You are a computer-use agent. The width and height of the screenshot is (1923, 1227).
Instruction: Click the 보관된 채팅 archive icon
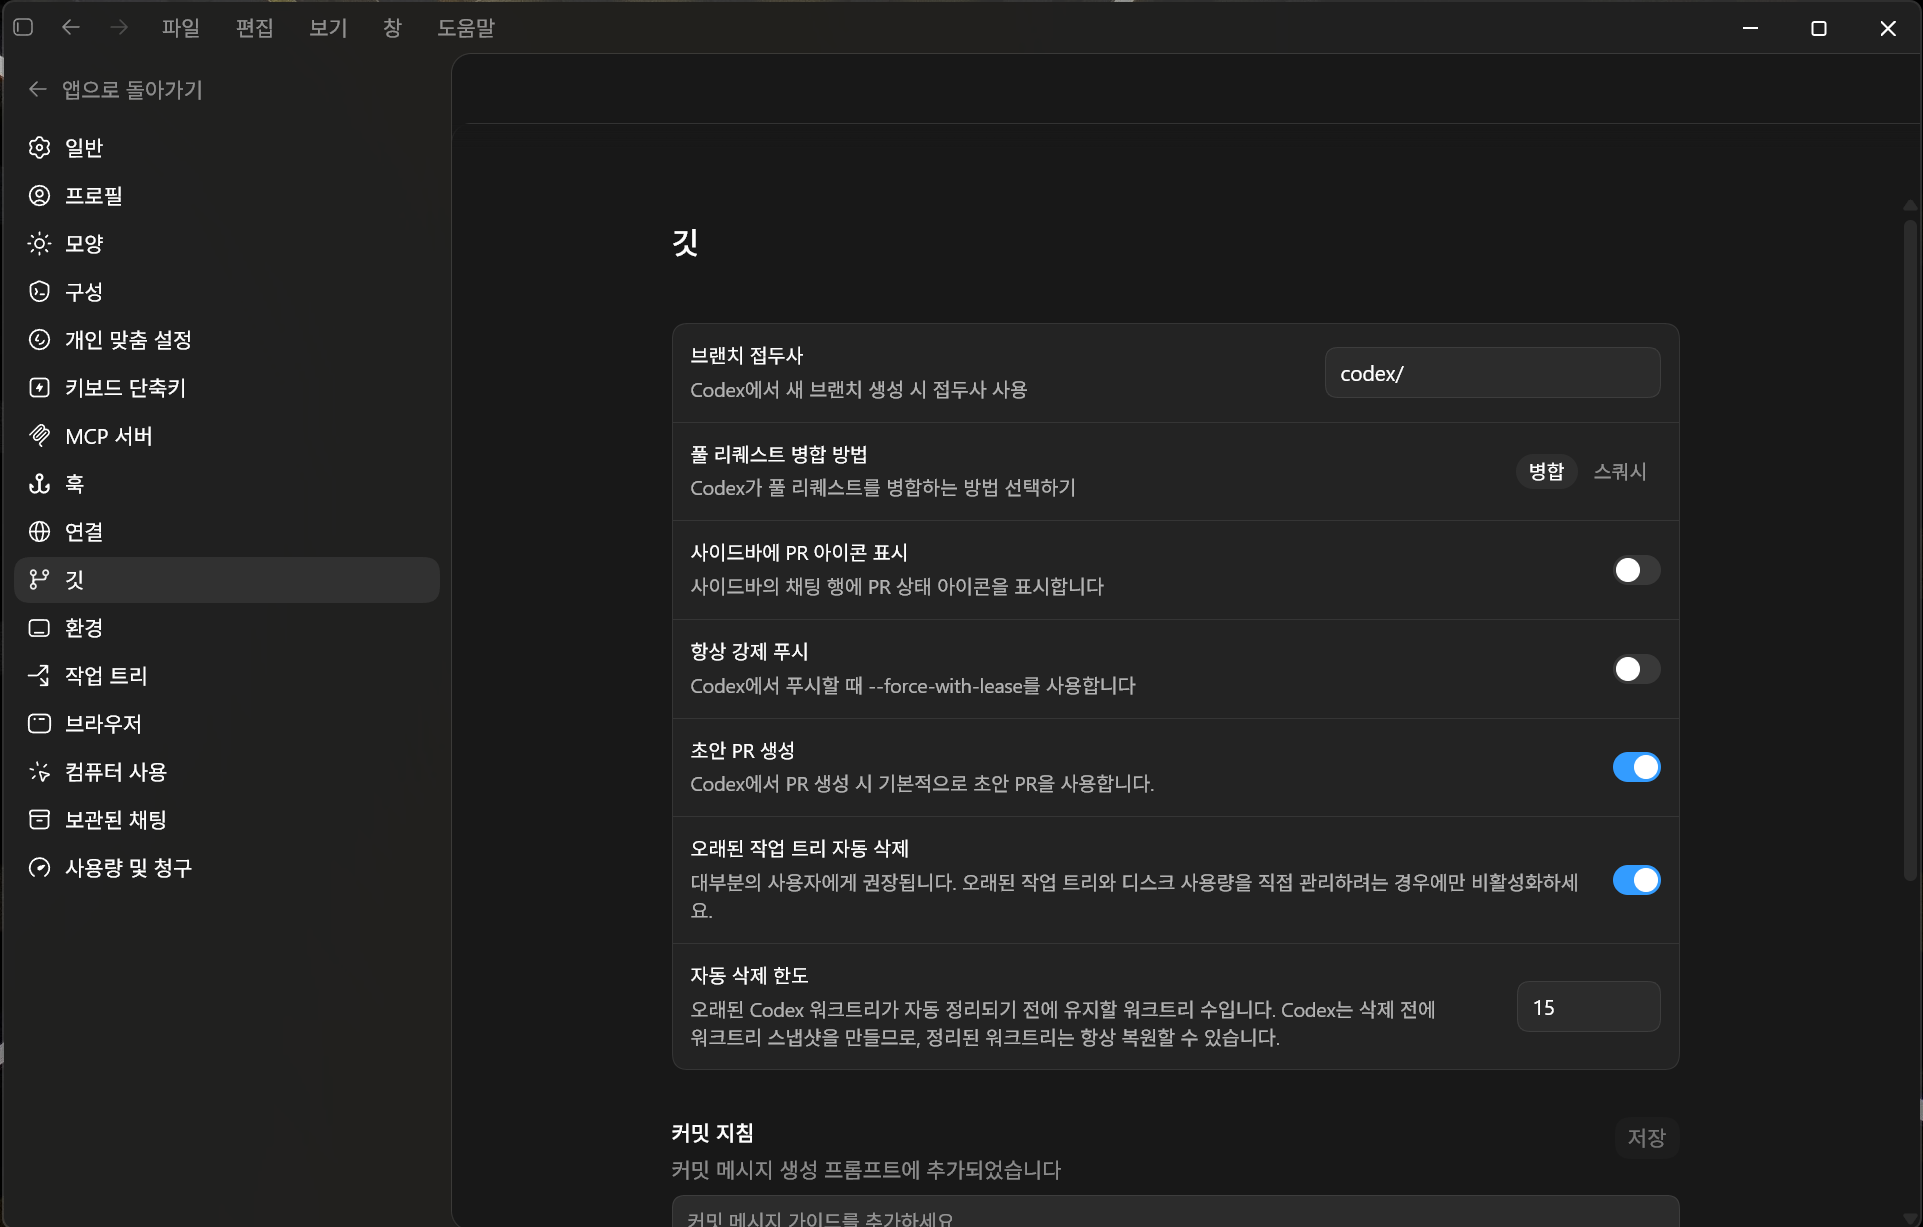pos(39,820)
